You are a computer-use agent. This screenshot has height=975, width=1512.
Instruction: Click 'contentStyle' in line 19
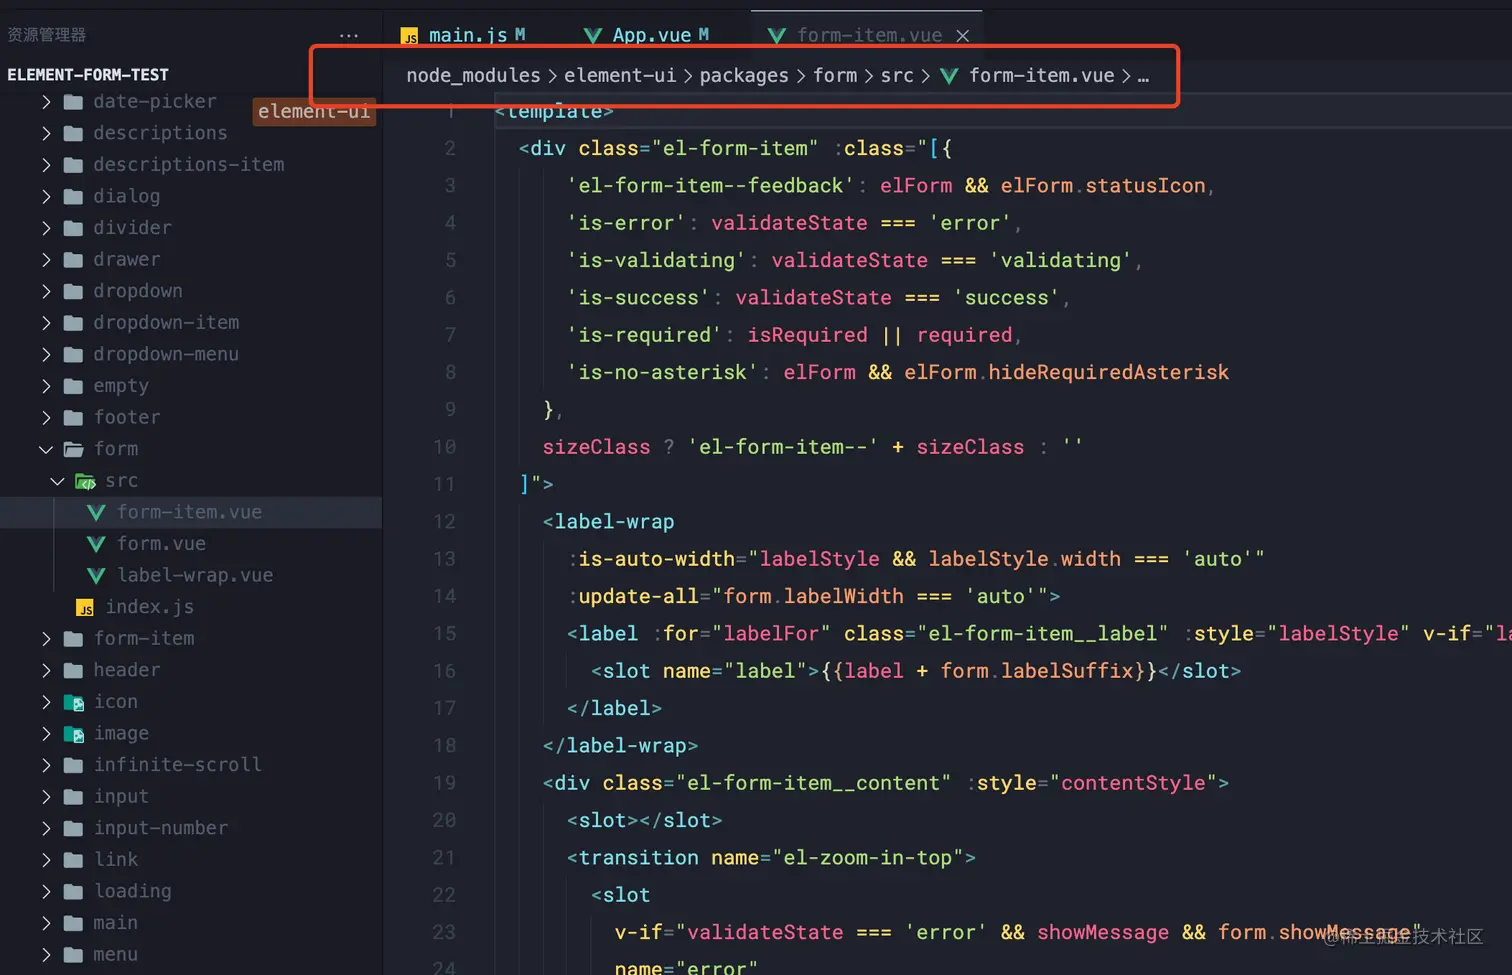1133,783
